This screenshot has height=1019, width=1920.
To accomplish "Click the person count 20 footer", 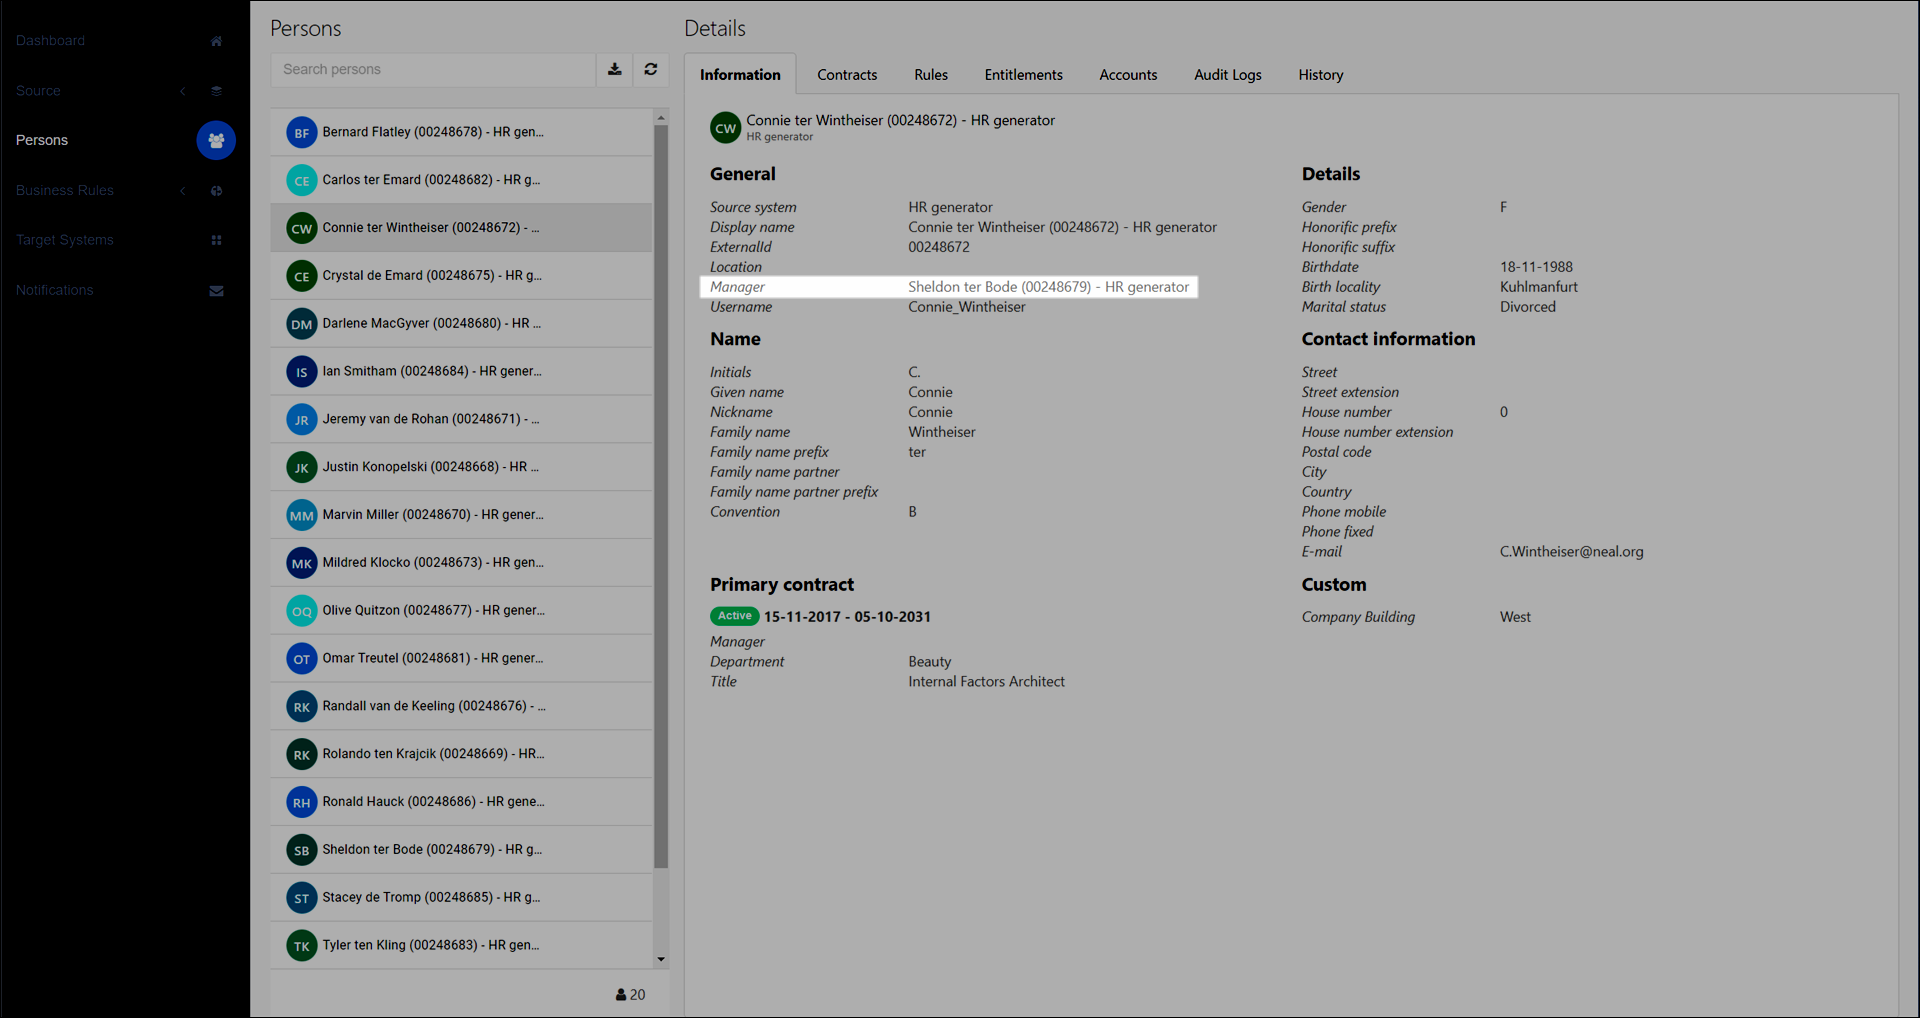I will pyautogui.click(x=630, y=995).
